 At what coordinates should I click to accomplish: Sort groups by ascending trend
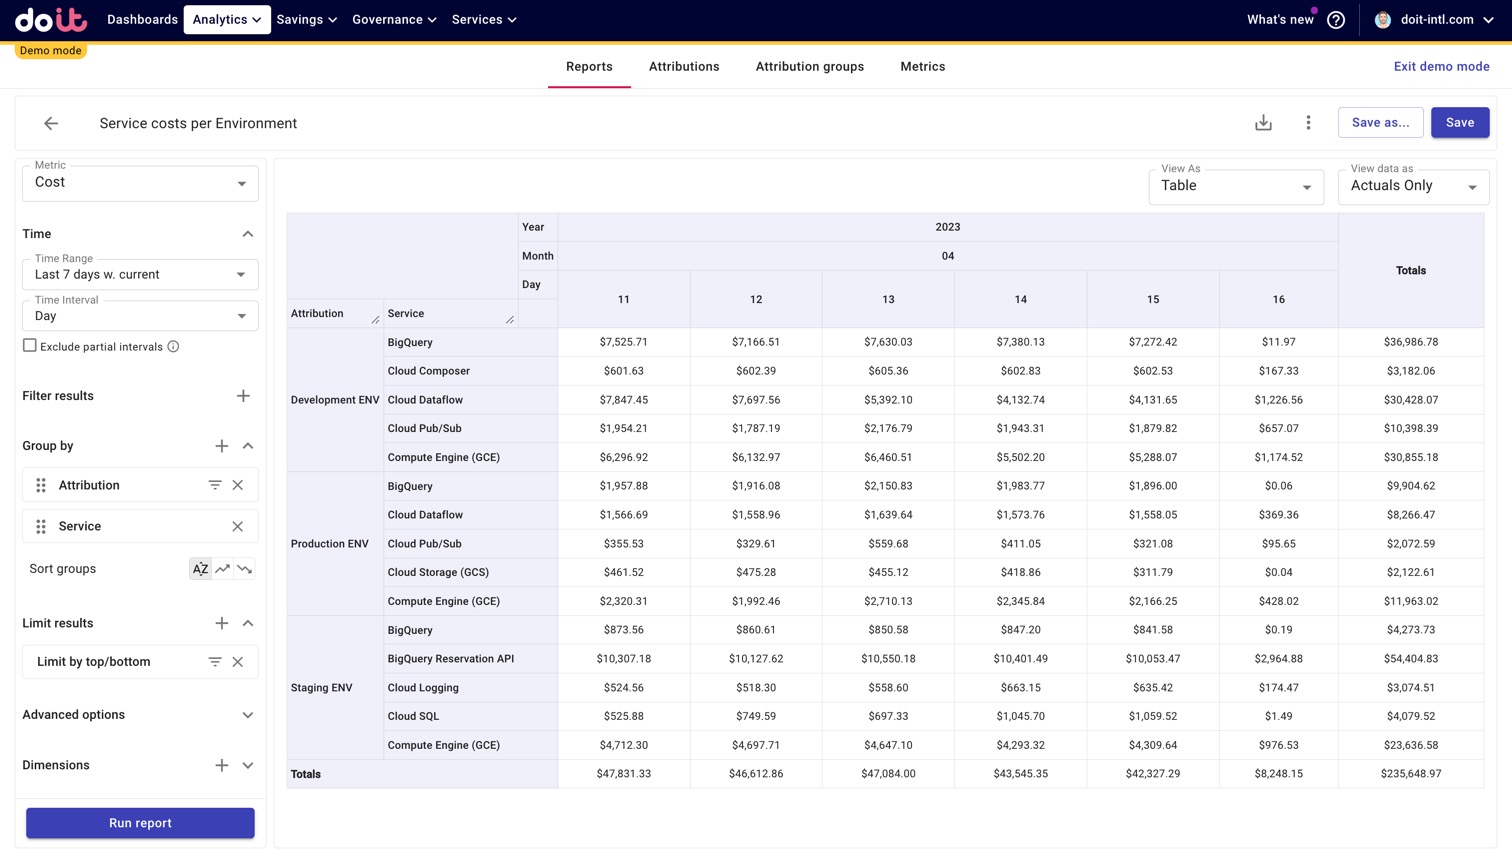tap(223, 569)
